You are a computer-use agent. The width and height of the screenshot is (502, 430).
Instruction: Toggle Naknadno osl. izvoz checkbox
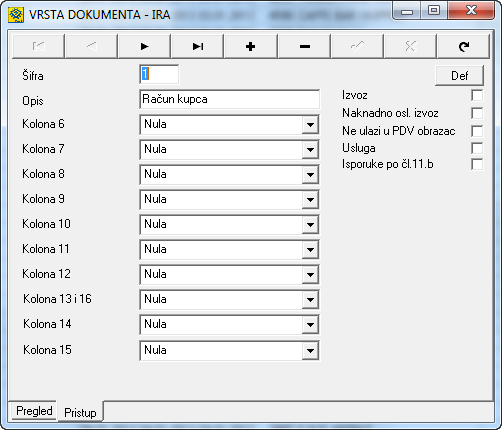pyautogui.click(x=477, y=113)
